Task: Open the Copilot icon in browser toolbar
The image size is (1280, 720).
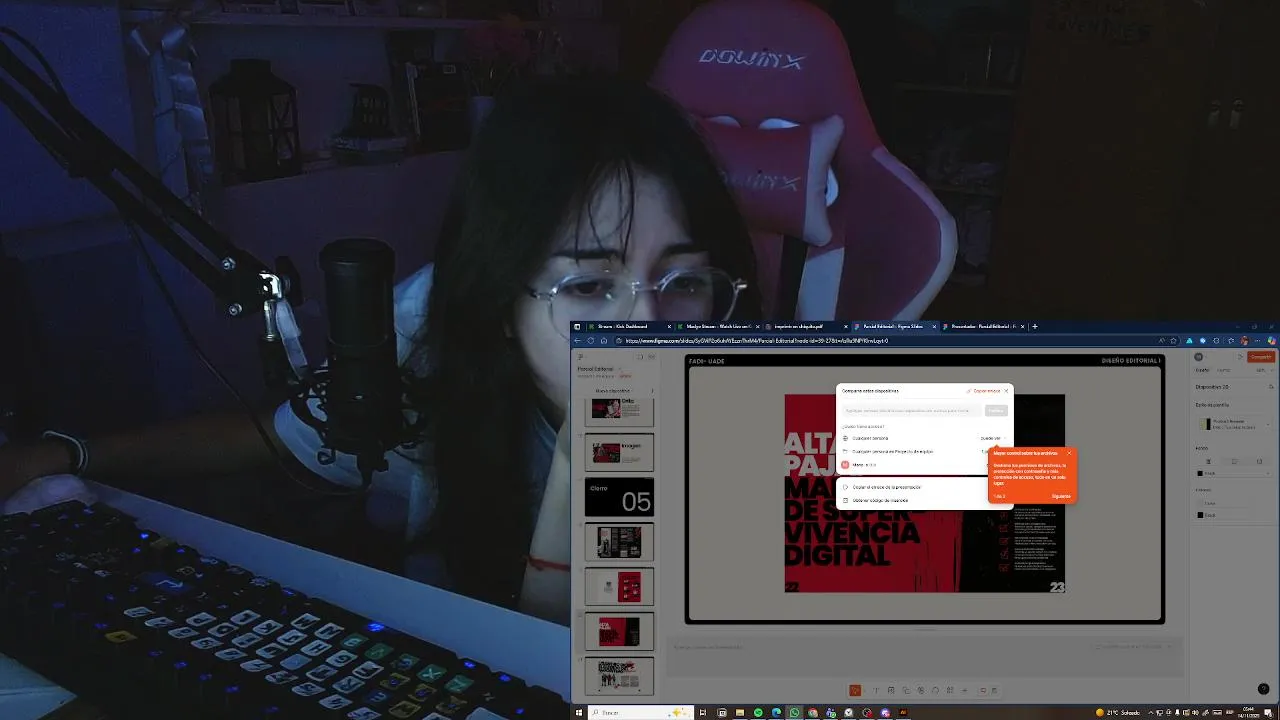Action: coord(1272,340)
